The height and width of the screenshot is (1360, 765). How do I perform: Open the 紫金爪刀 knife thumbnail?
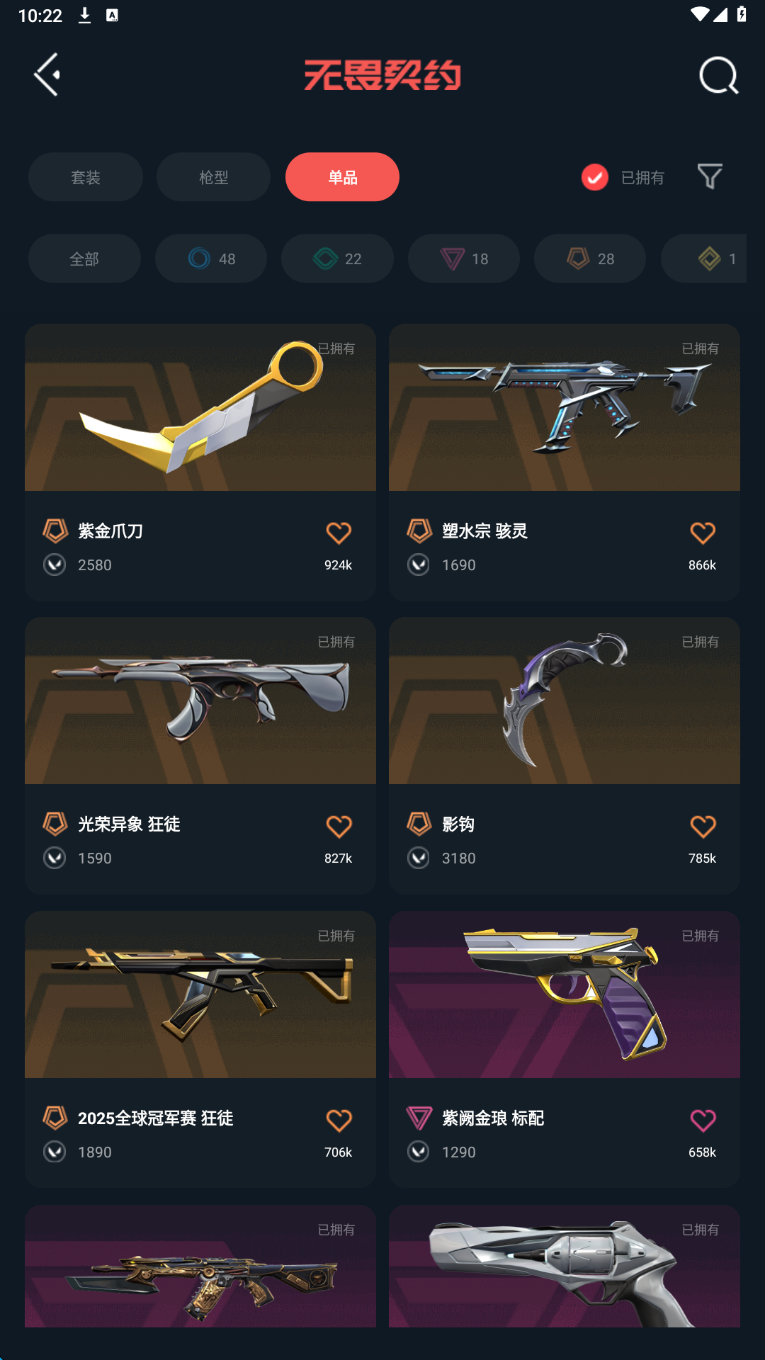point(200,407)
